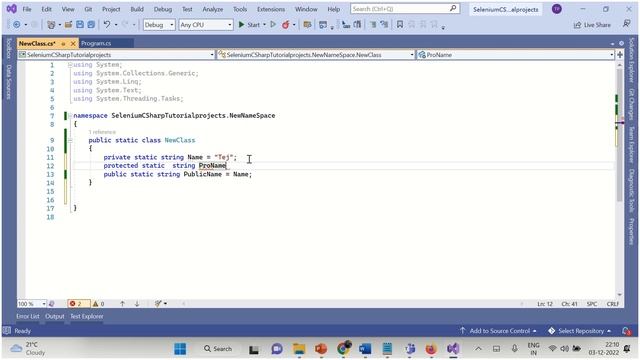
Task: Go to next issue with down arrow
Action: point(137,304)
